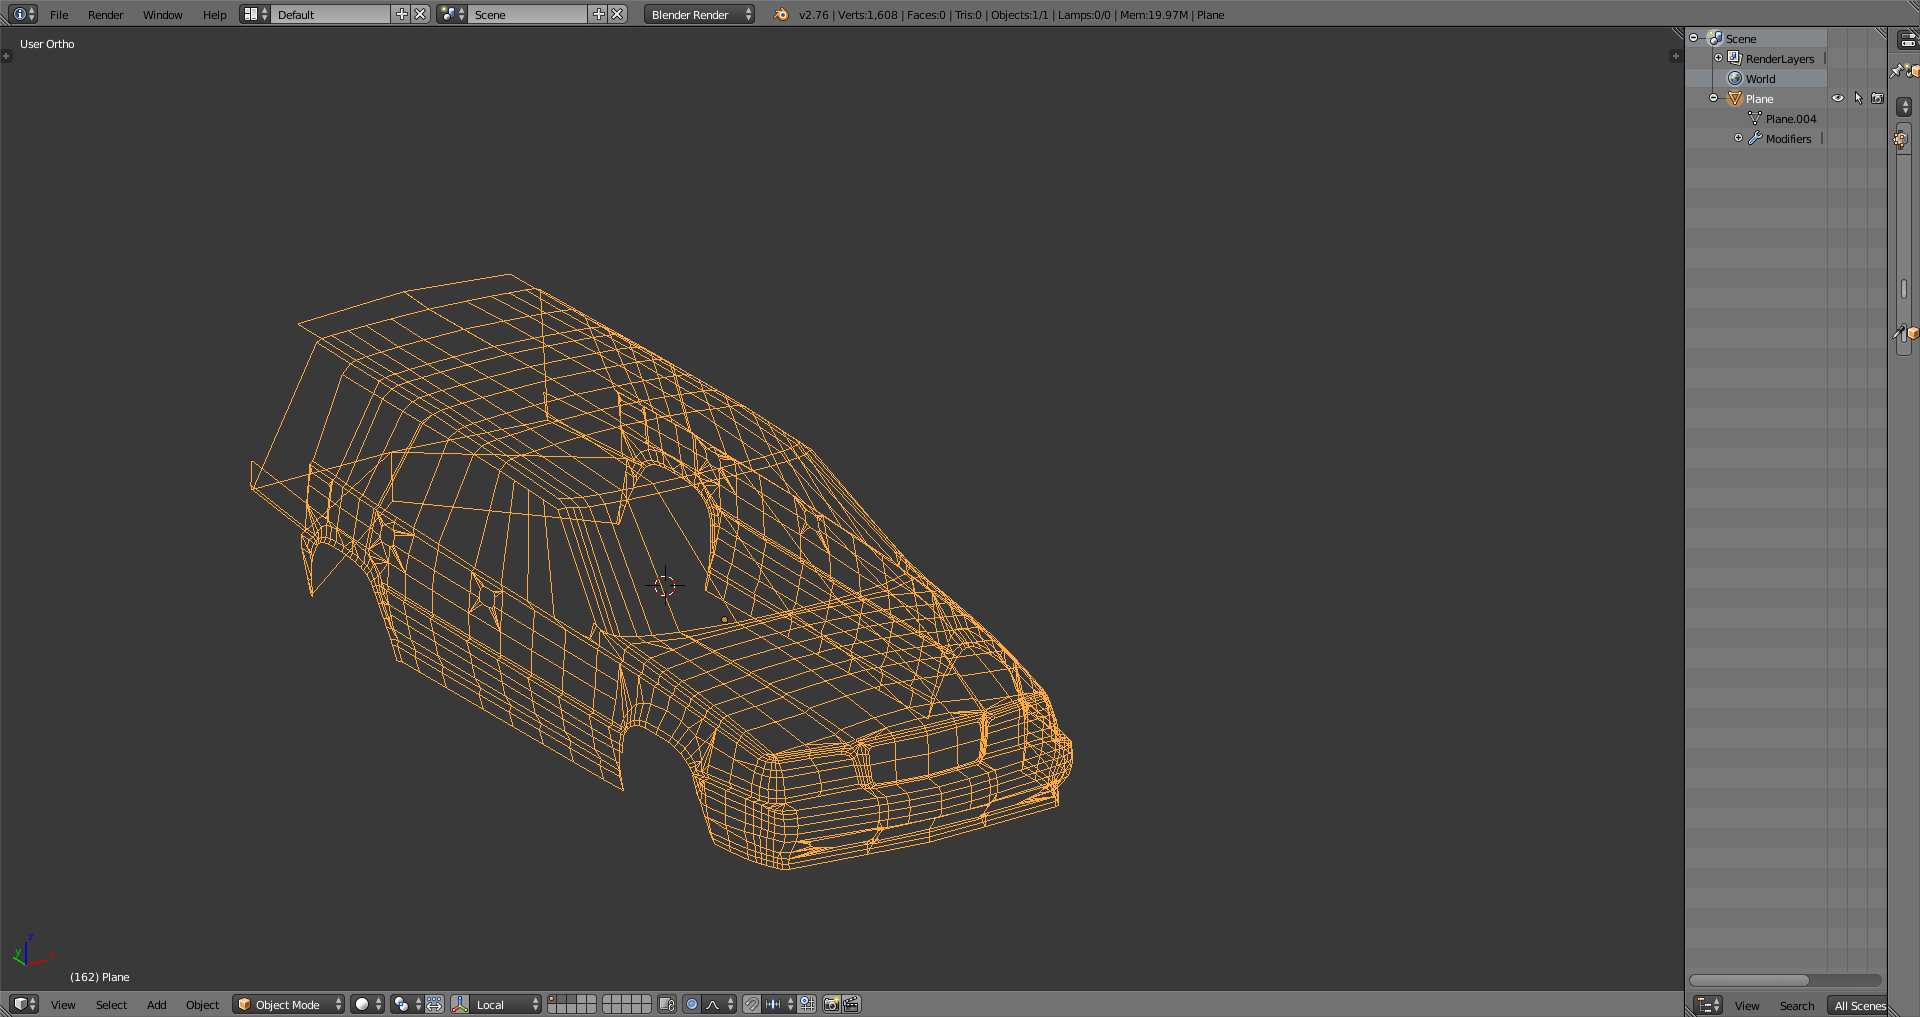This screenshot has height=1017, width=1920.
Task: Click the snap magnet icon in header
Action: 752,1004
